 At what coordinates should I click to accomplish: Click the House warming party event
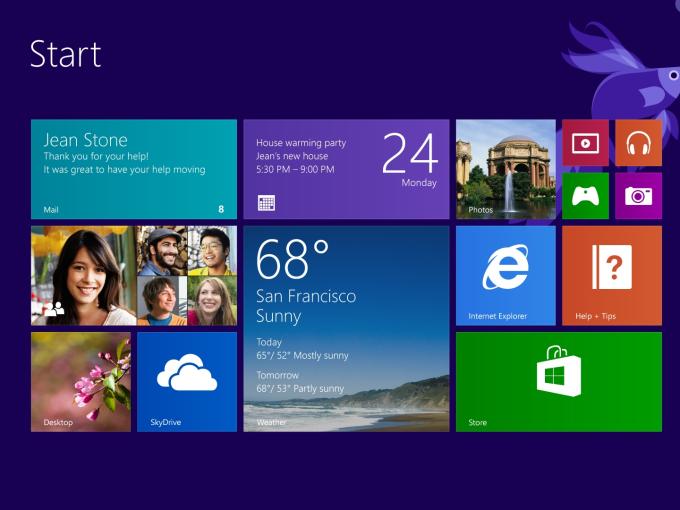301,143
